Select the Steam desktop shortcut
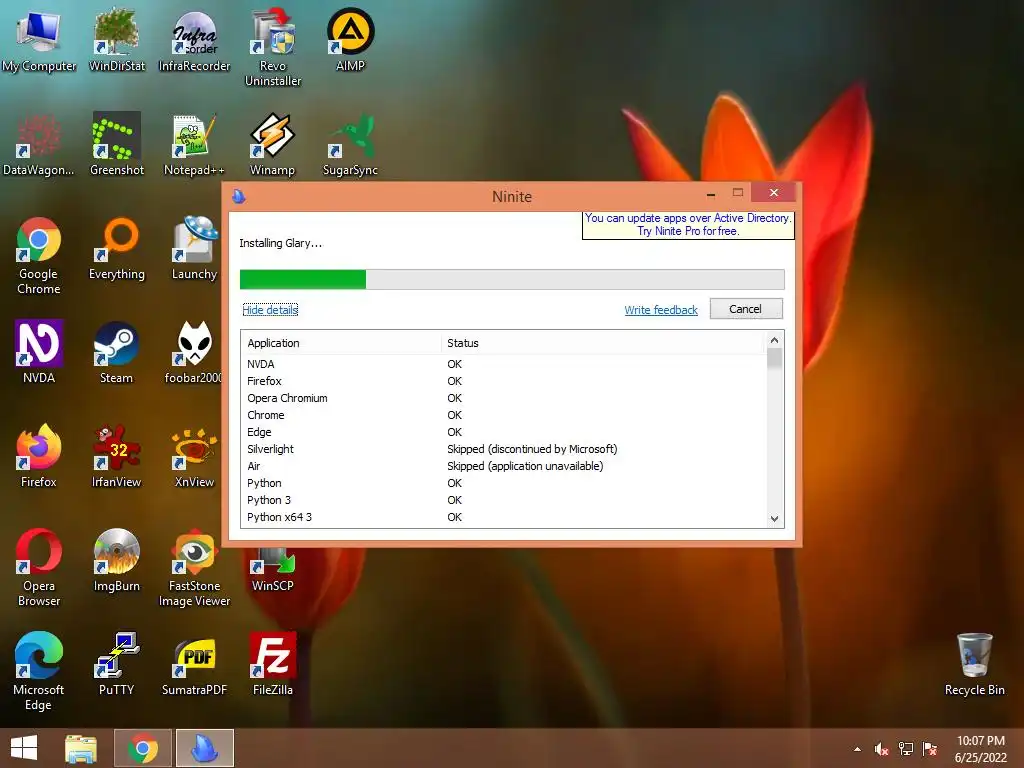Screen dimensions: 1024x768 (x=116, y=352)
